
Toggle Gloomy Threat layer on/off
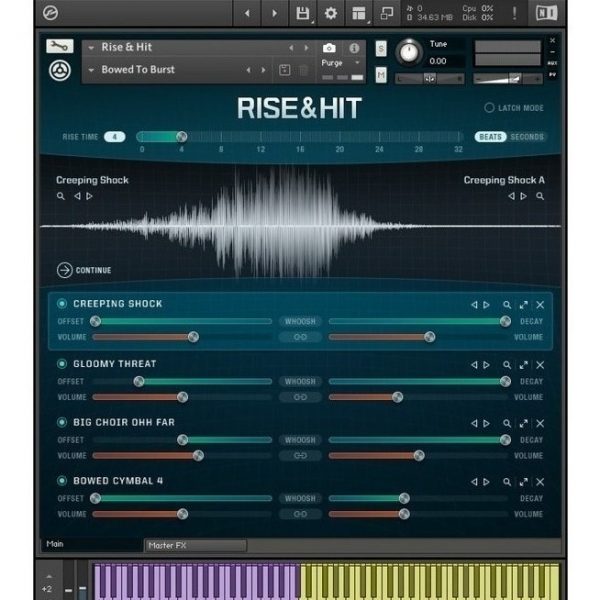point(62,364)
